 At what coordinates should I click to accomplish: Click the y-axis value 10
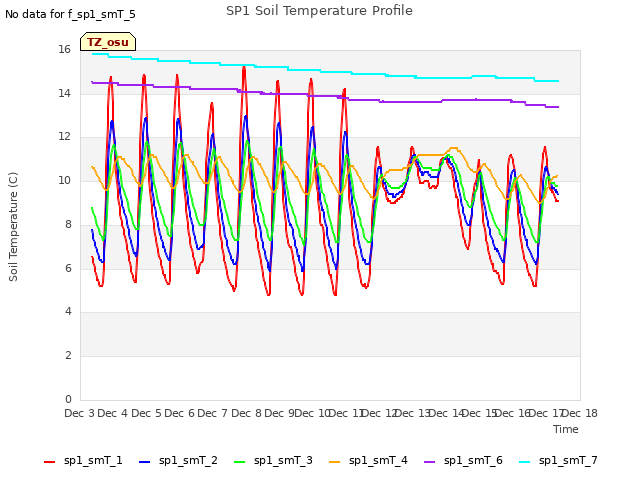(x=64, y=180)
